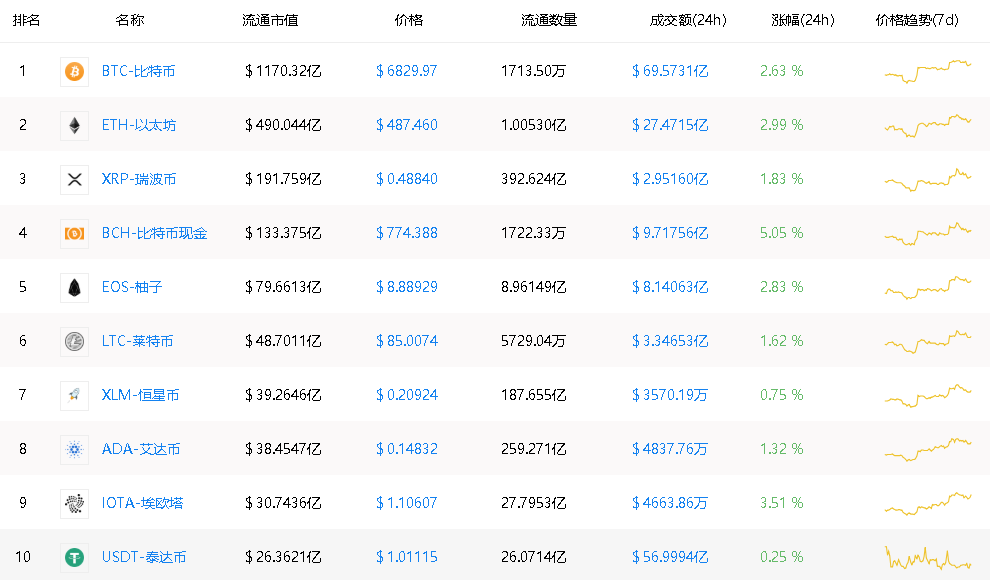Sort by 流通市值 column header
The image size is (990, 580).
point(270,20)
